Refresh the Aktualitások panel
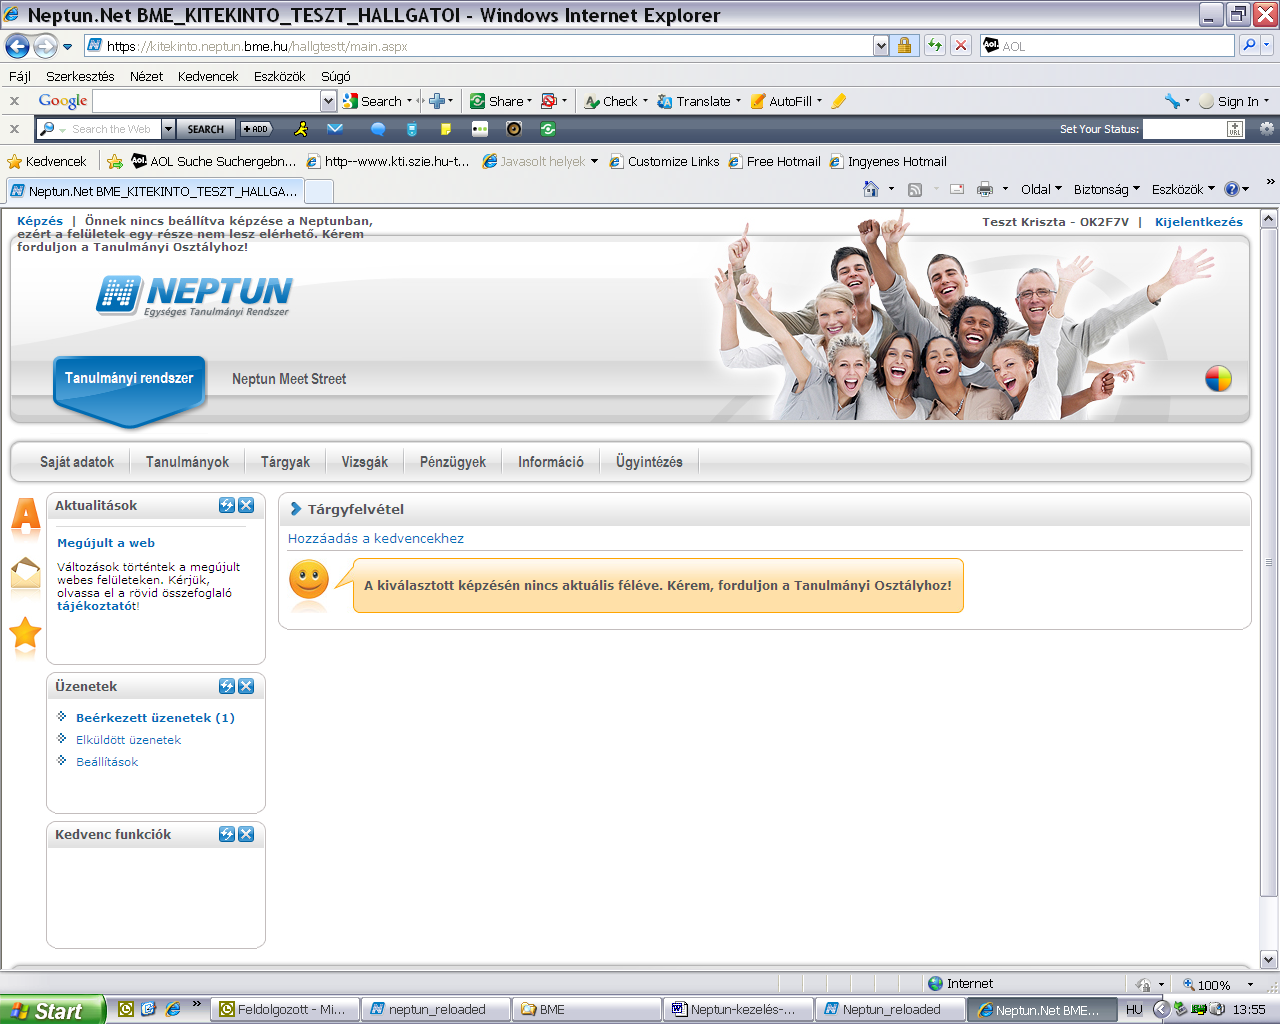Image resolution: width=1280 pixels, height=1024 pixels. pos(227,506)
